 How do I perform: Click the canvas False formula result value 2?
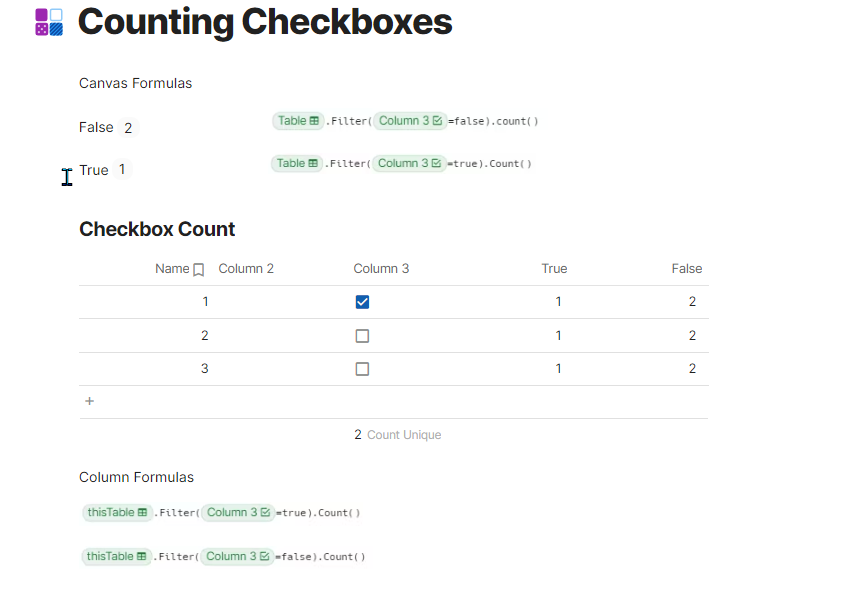[x=128, y=128]
